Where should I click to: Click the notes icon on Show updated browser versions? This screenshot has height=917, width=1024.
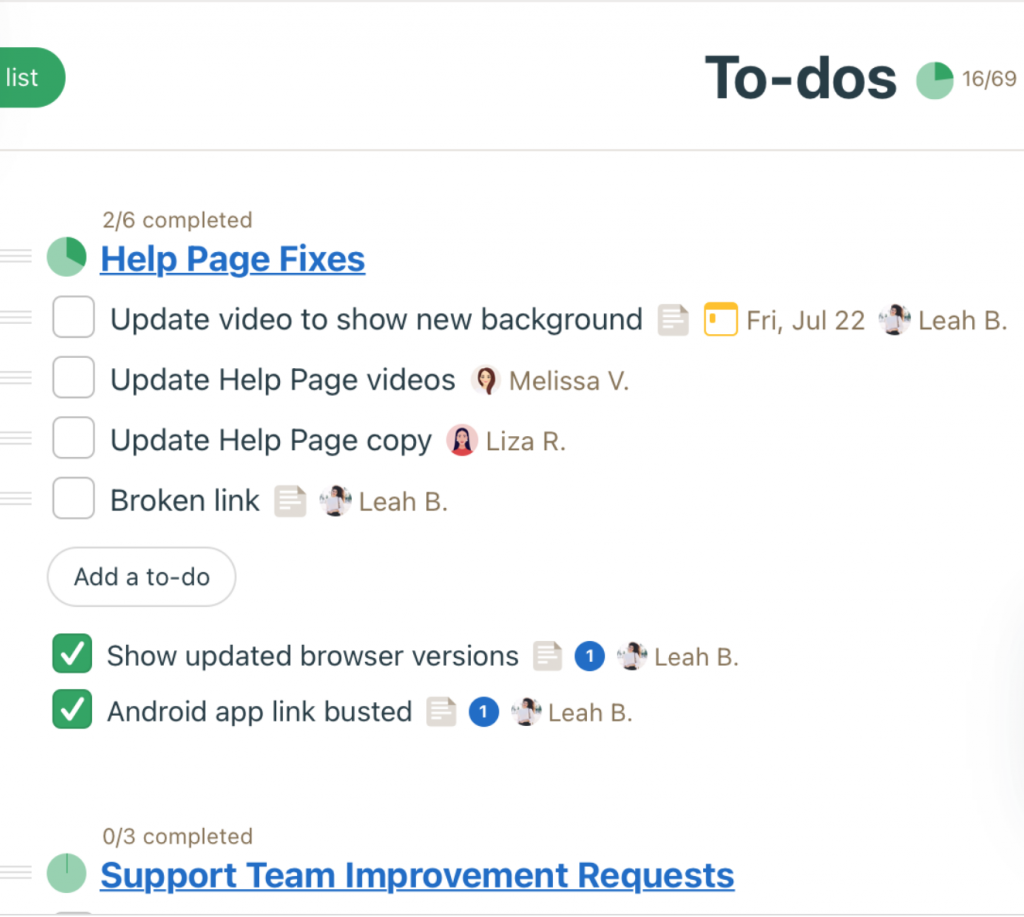coord(547,656)
